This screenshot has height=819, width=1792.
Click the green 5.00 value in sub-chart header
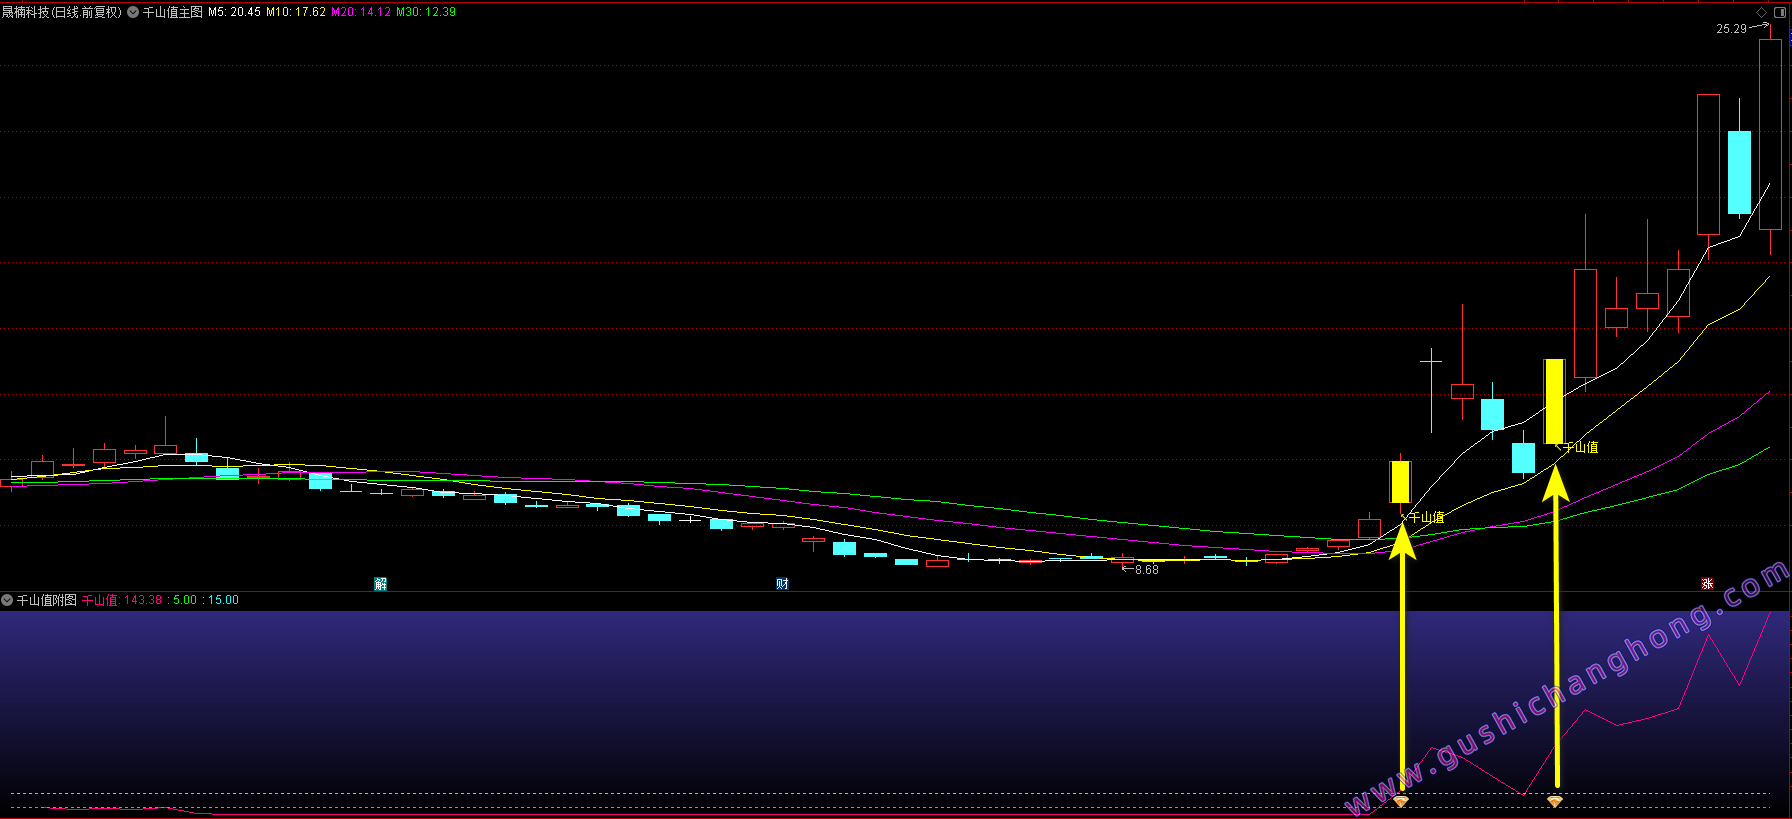coord(185,600)
